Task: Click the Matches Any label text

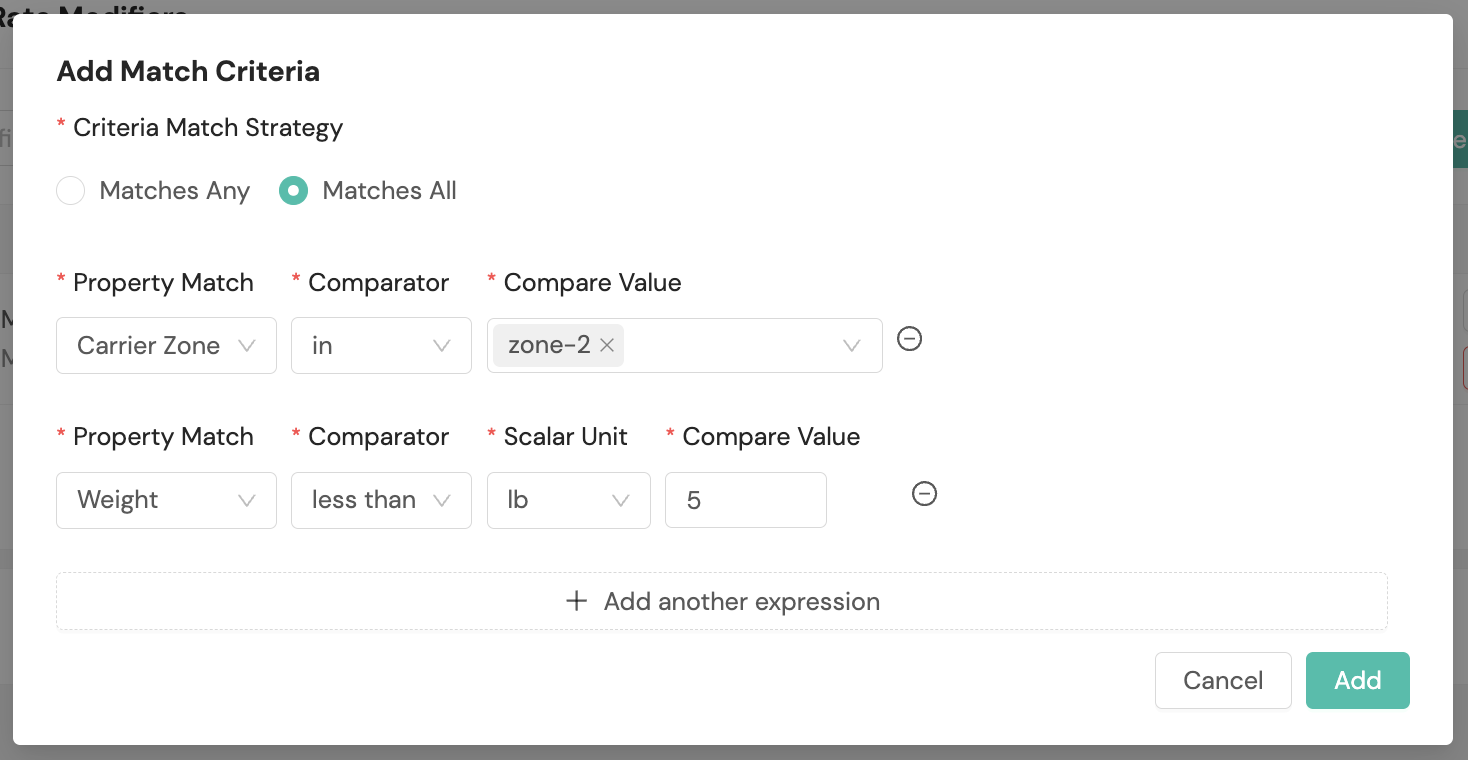Action: tap(174, 190)
